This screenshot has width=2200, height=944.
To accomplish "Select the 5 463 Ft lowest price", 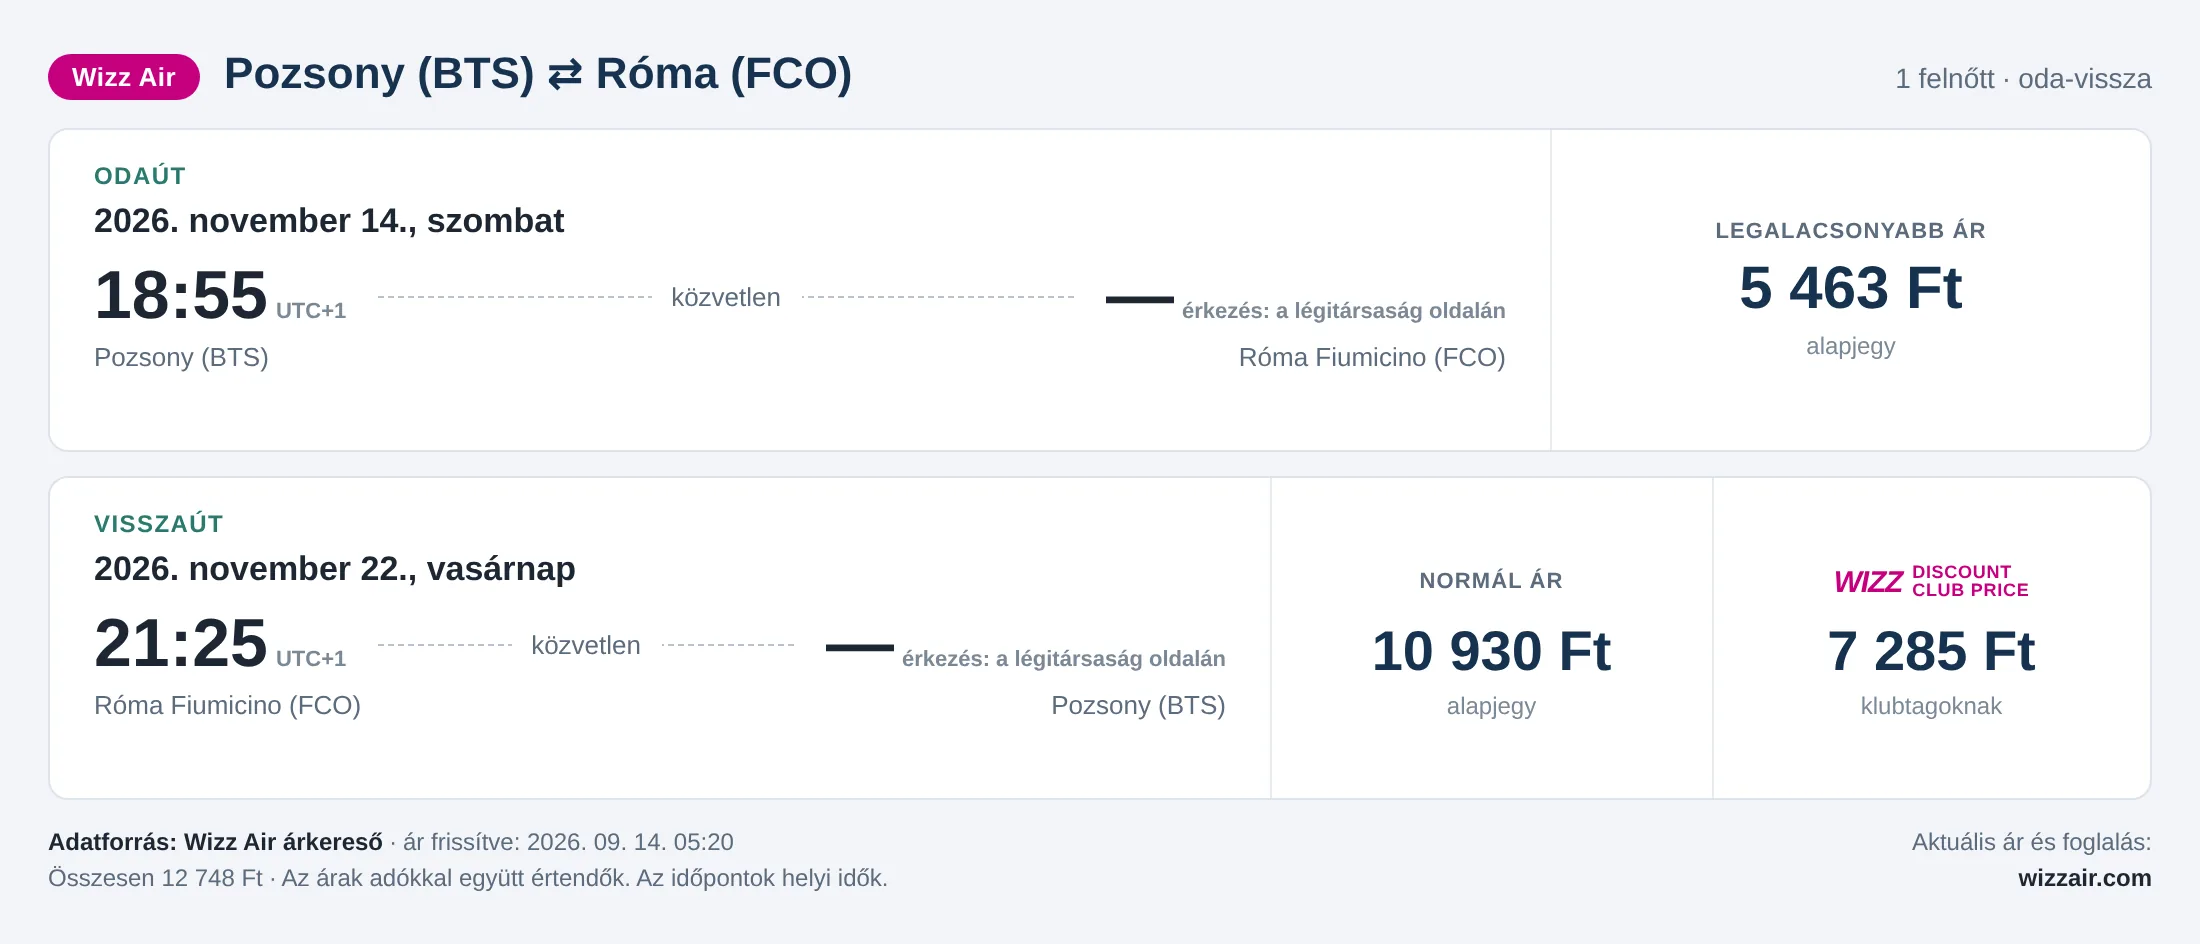I will pos(1850,288).
